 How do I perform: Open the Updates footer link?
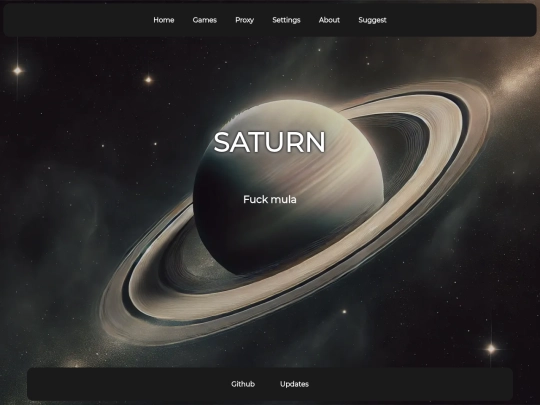[x=294, y=384]
